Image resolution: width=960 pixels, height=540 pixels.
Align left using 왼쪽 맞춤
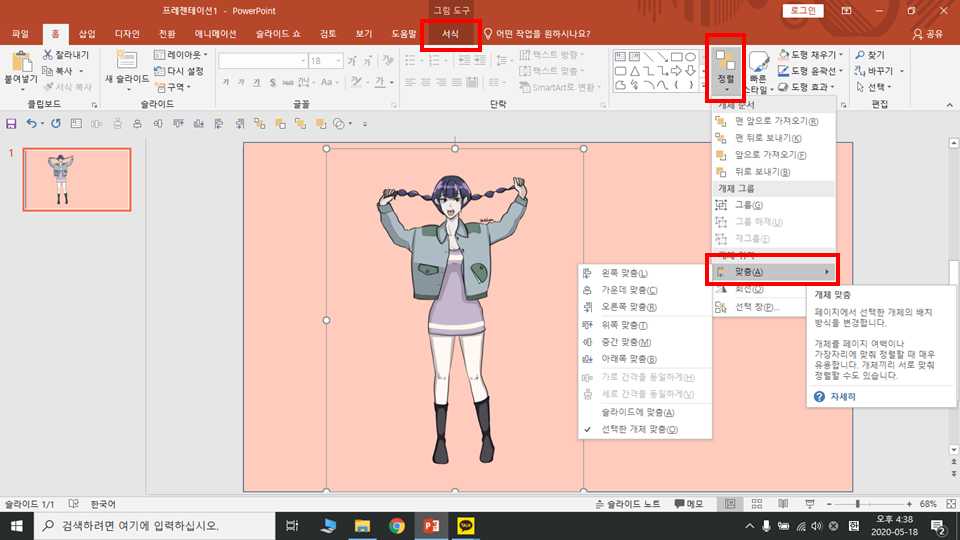645,273
